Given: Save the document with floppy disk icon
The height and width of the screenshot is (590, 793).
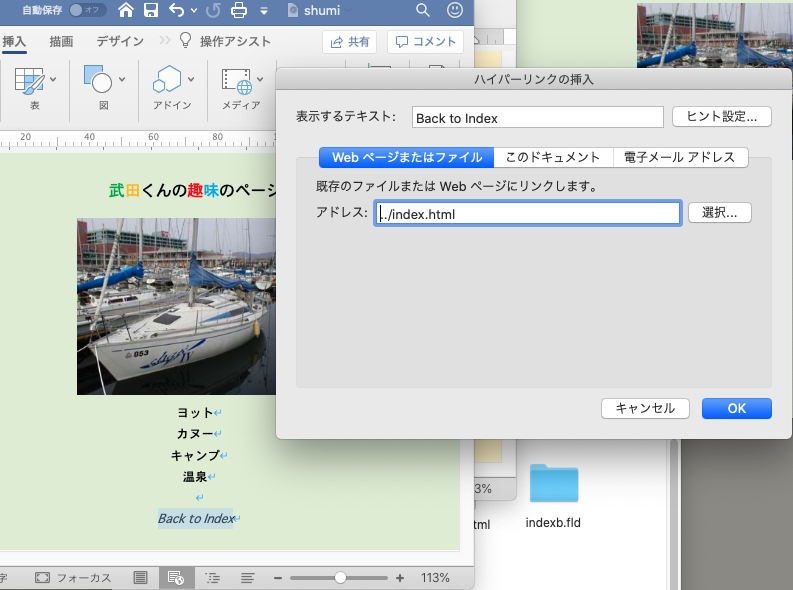Looking at the screenshot, I should tap(151, 11).
